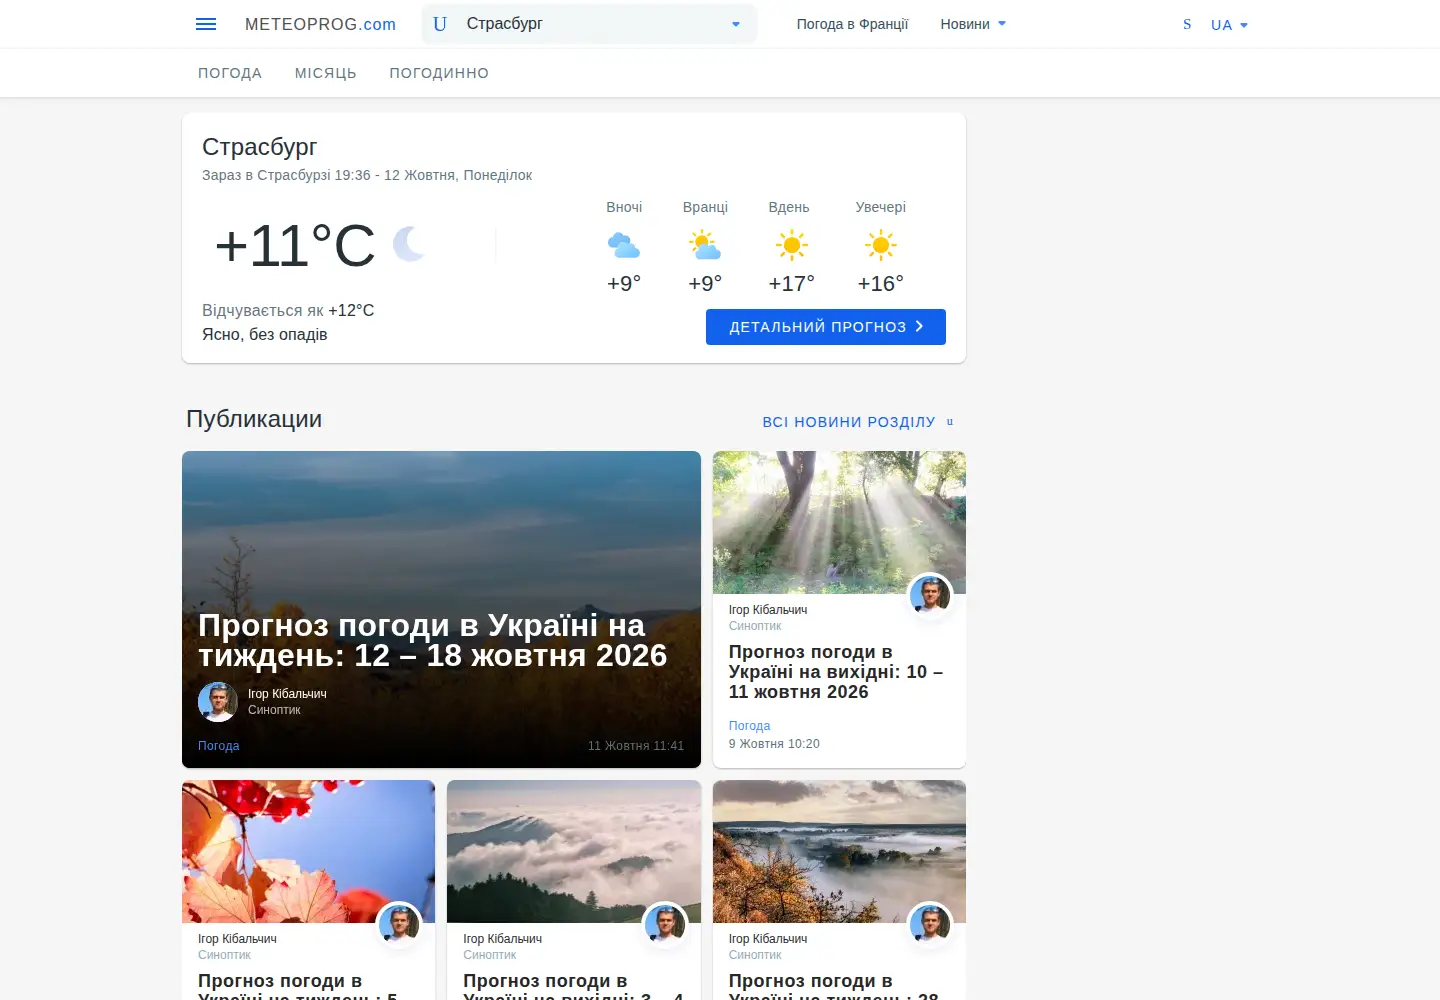This screenshot has height=1000, width=1440.
Task: Open the red berries article thumbnail
Action: [308, 851]
